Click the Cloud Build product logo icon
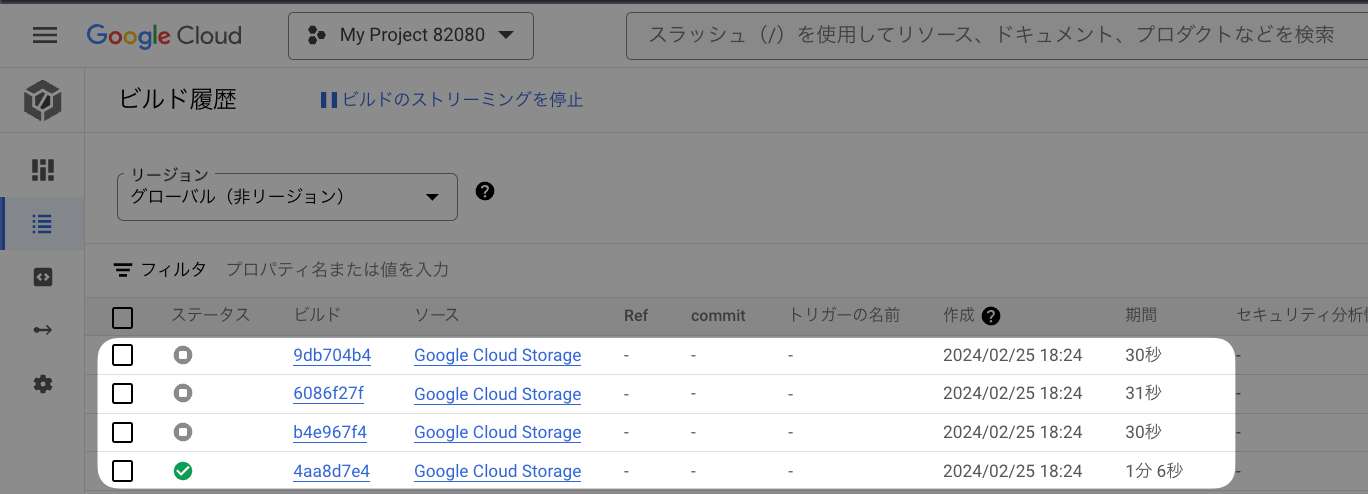Image resolution: width=1368 pixels, height=494 pixels. click(43, 101)
